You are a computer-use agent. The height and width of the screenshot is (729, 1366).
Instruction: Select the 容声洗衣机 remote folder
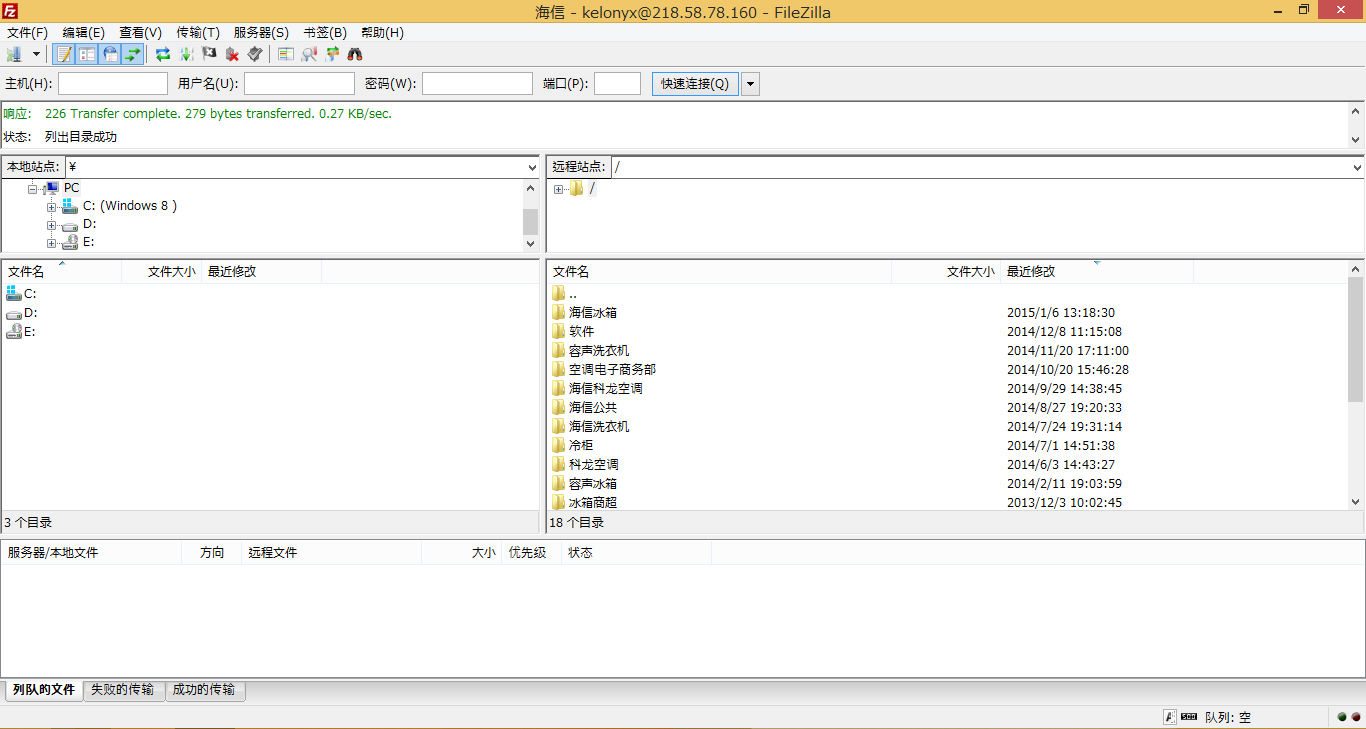tap(591, 350)
